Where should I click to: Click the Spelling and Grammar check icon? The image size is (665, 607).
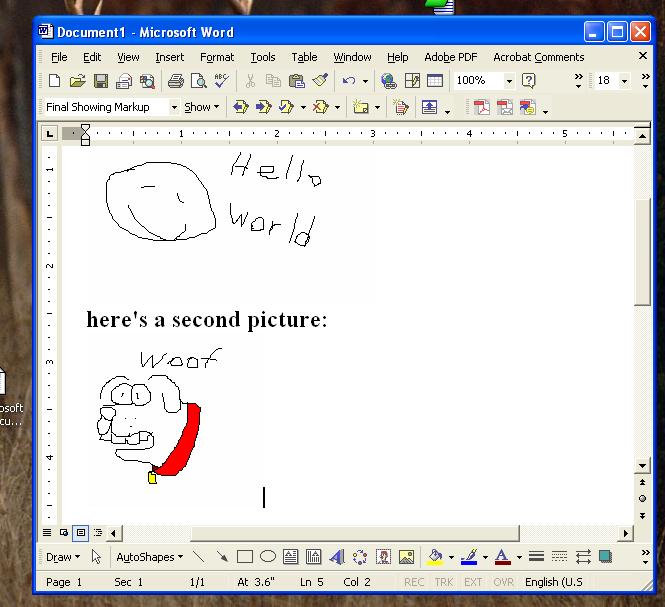[x=221, y=81]
